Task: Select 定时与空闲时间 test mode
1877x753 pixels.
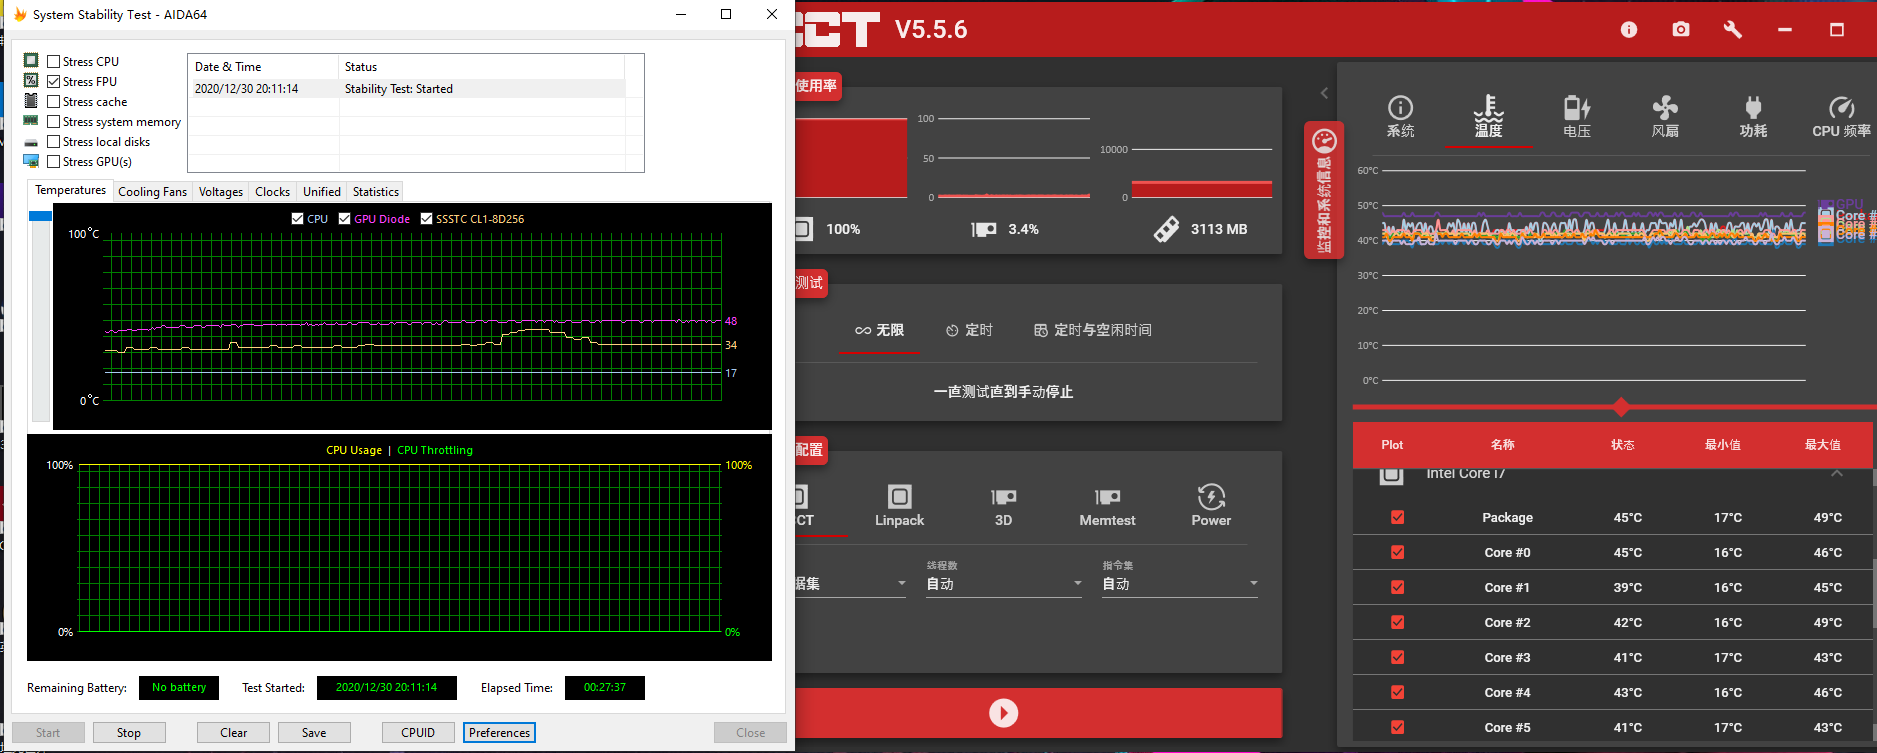Action: click(x=1093, y=330)
